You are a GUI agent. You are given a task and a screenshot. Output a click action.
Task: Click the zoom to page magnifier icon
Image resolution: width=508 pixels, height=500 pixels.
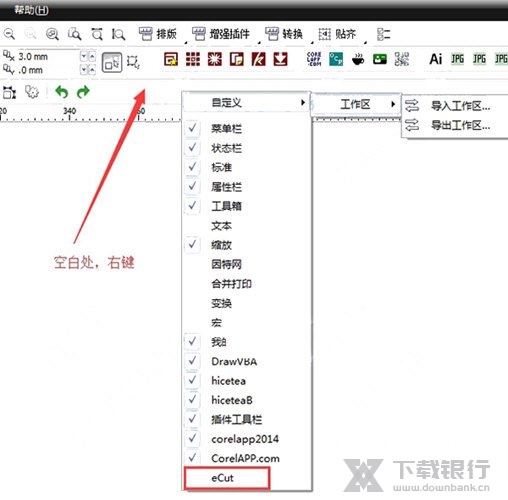tap(75, 34)
